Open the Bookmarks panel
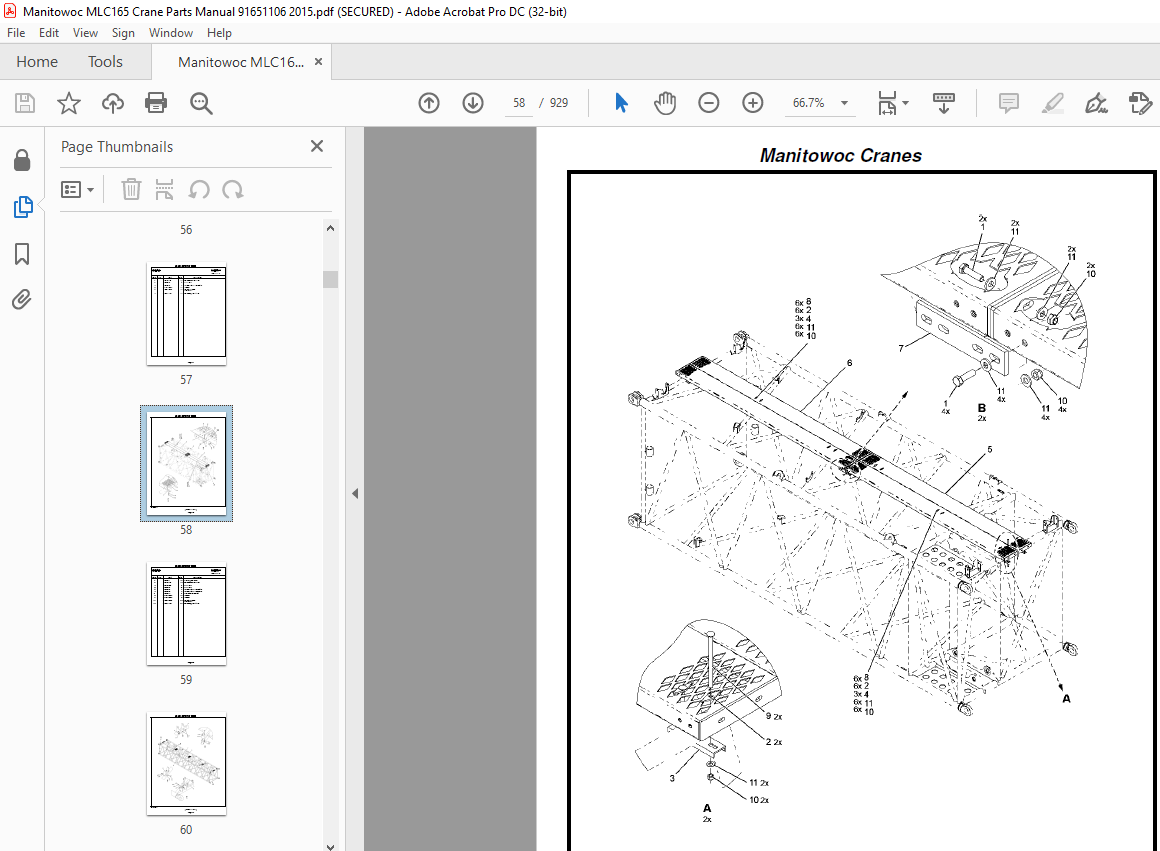Image resolution: width=1160 pixels, height=851 pixels. pos(22,254)
